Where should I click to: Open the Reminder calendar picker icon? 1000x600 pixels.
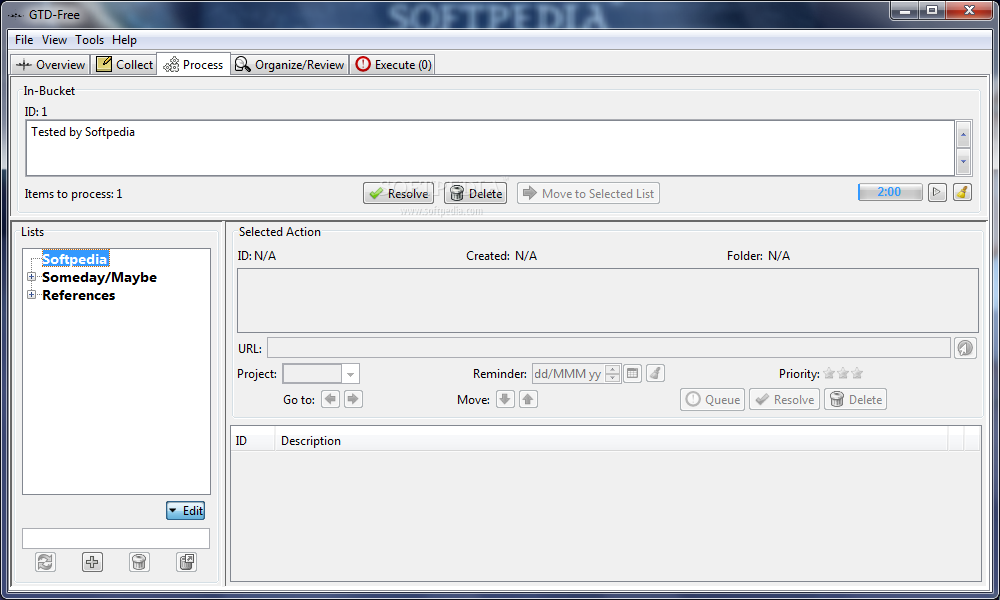click(x=632, y=373)
